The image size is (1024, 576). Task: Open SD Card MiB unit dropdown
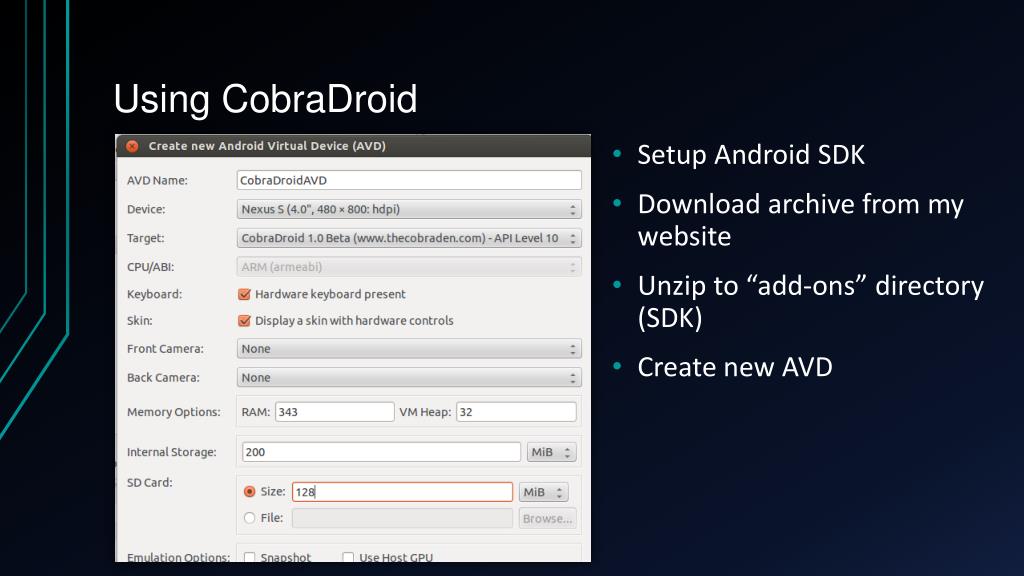point(543,492)
